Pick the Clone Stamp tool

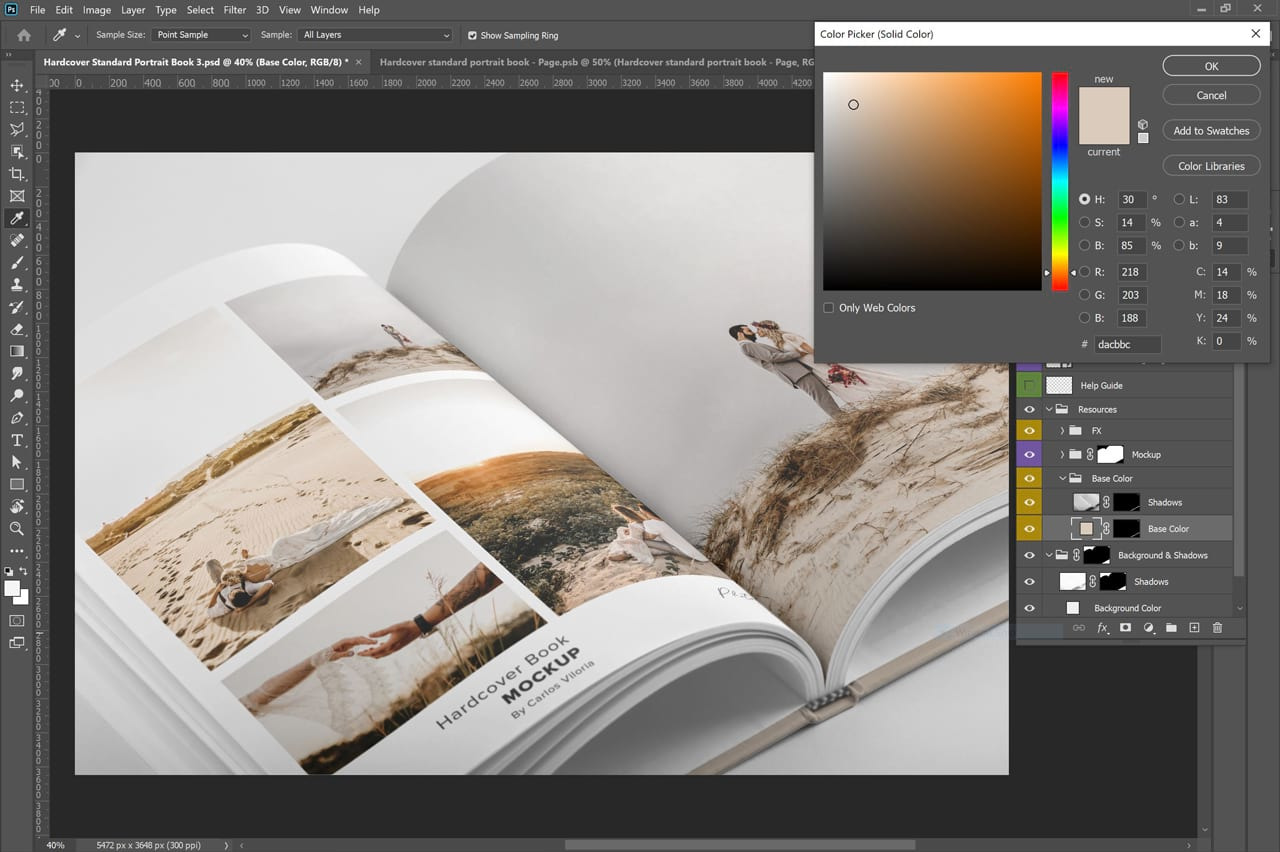tap(17, 285)
